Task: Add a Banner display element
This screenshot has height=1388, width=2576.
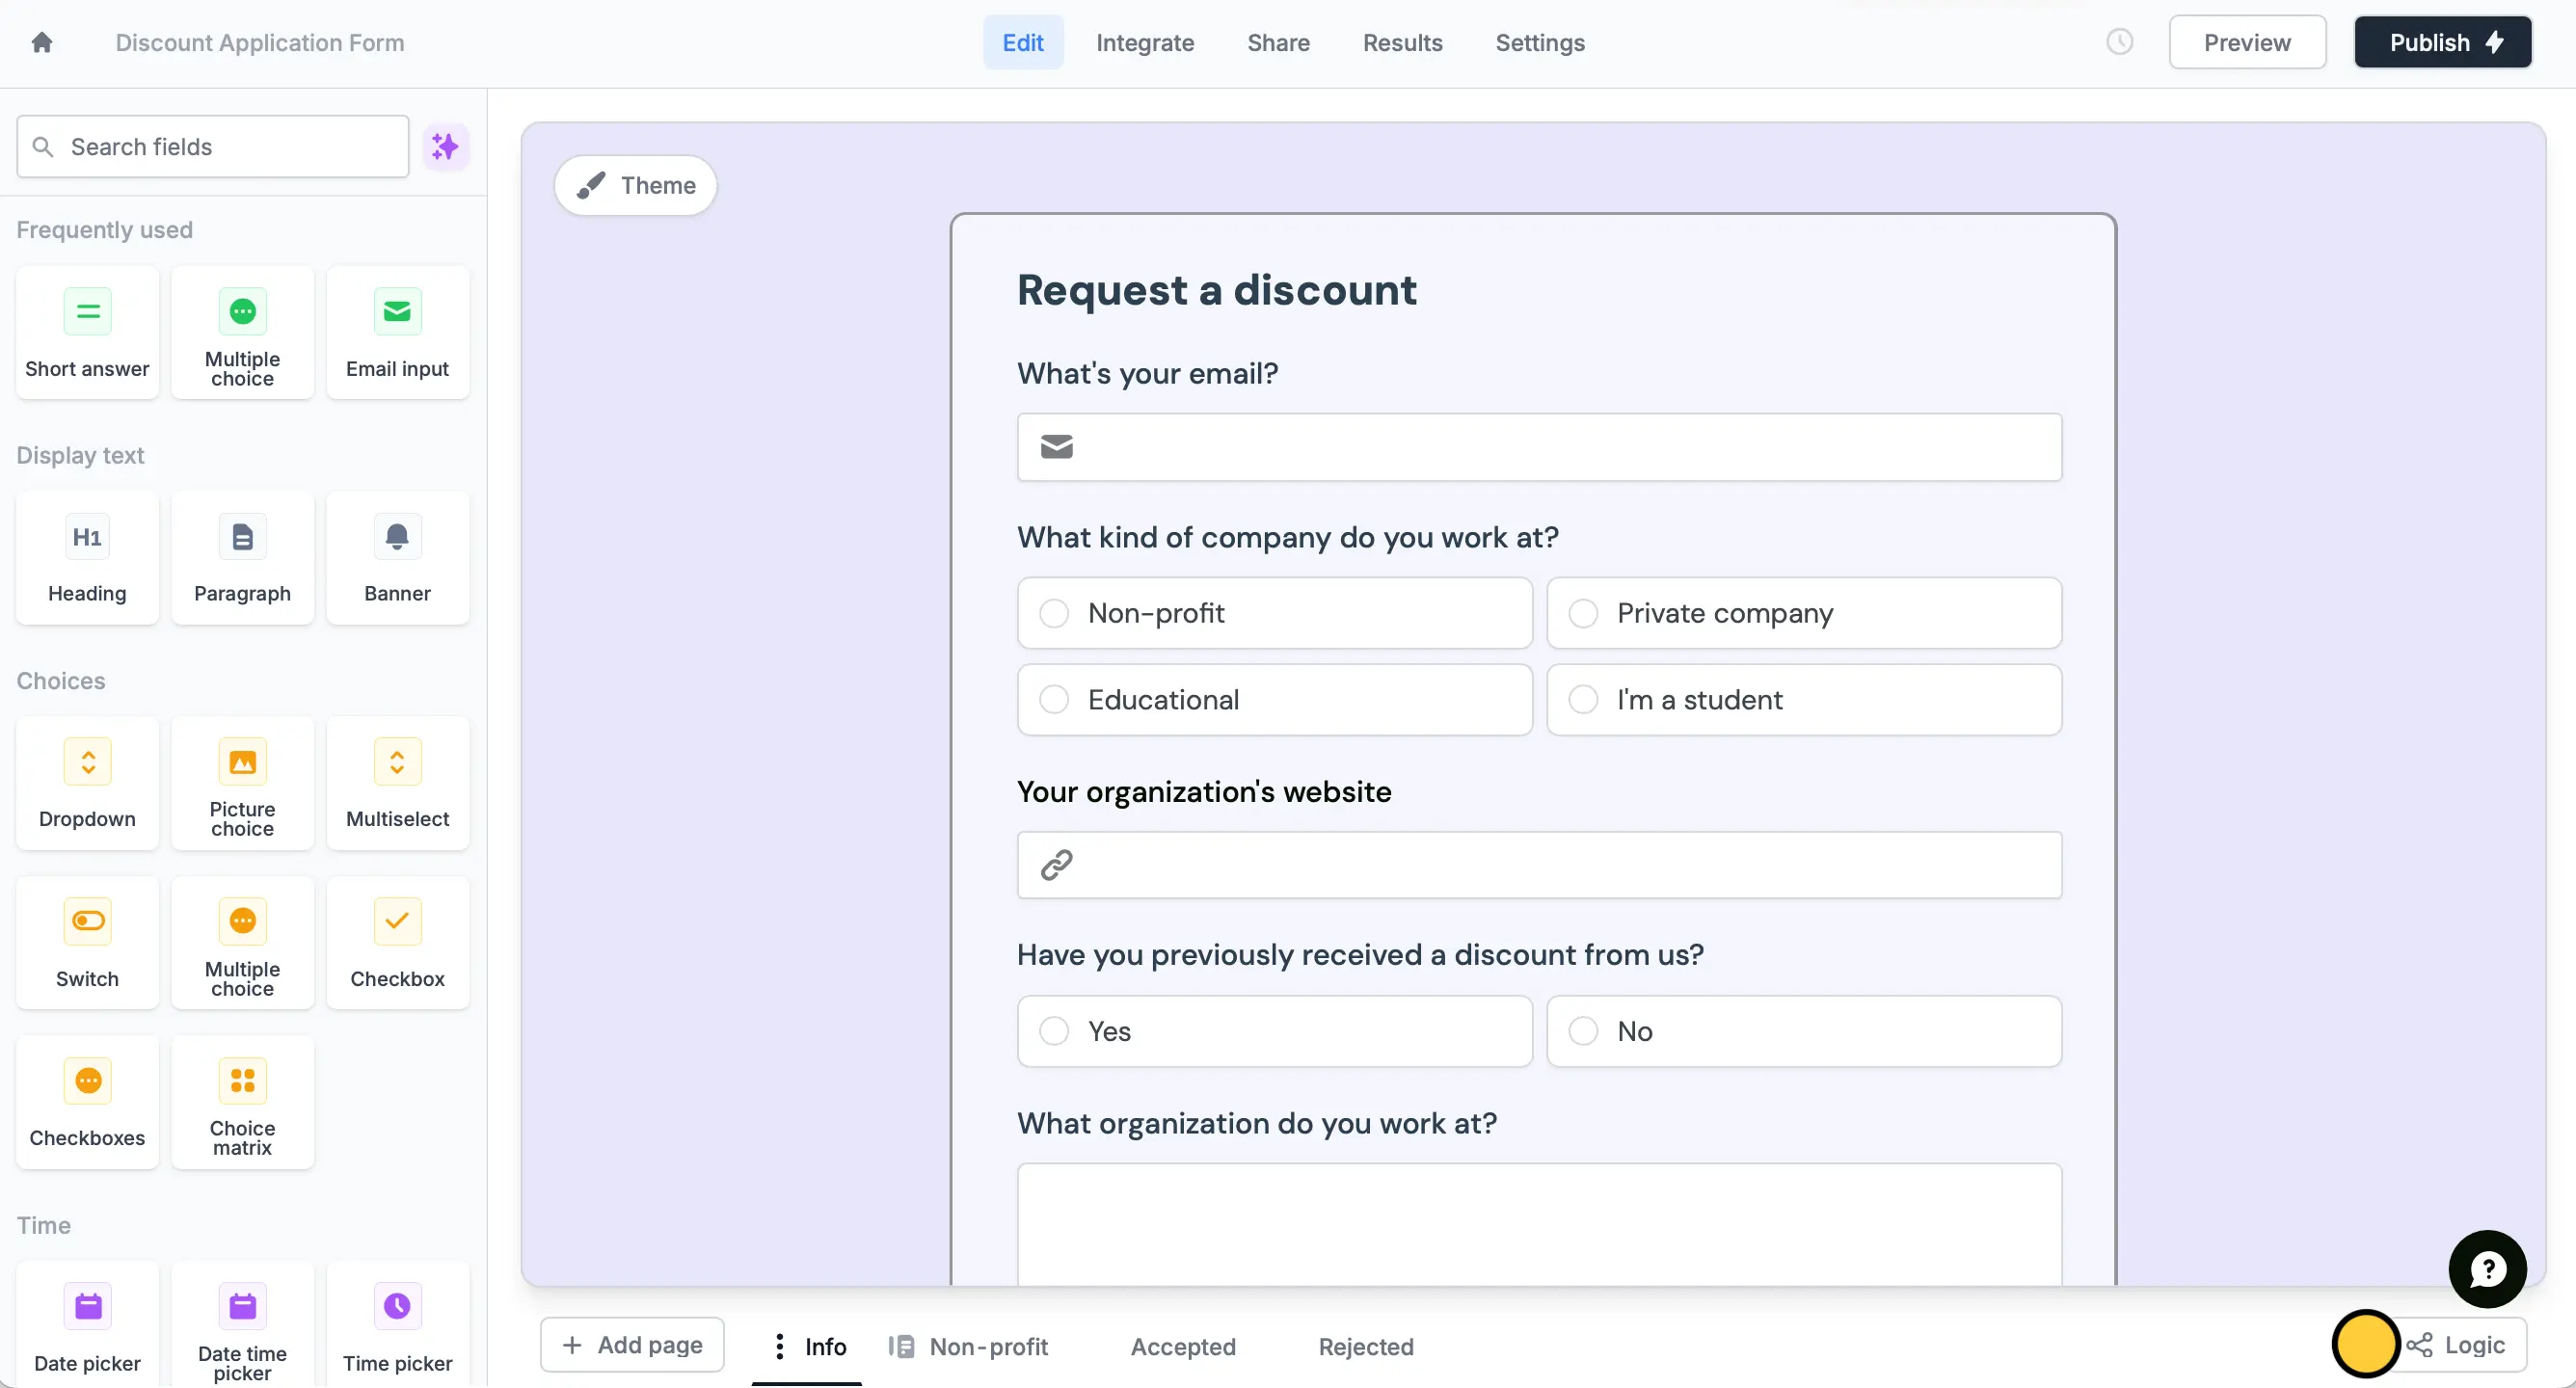Action: [396, 557]
